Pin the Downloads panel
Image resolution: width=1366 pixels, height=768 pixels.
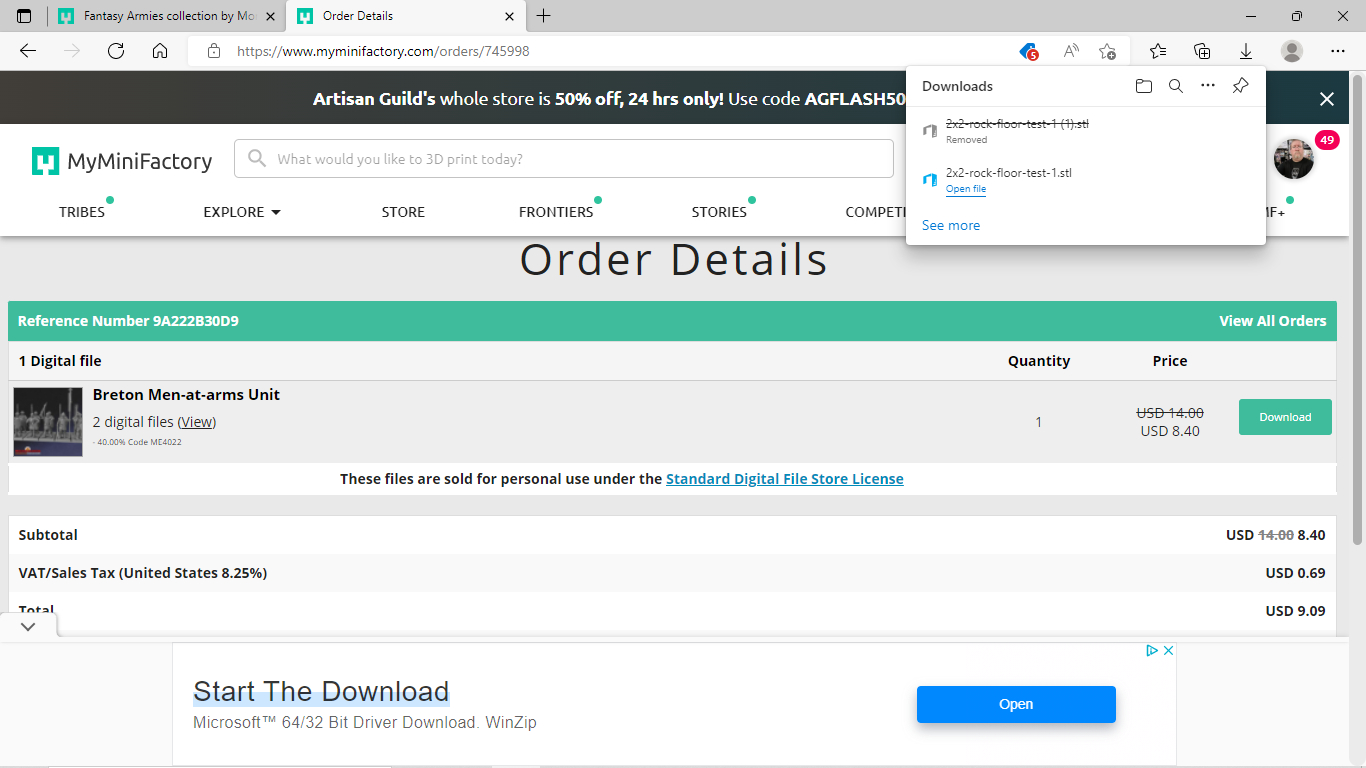pyautogui.click(x=1240, y=86)
